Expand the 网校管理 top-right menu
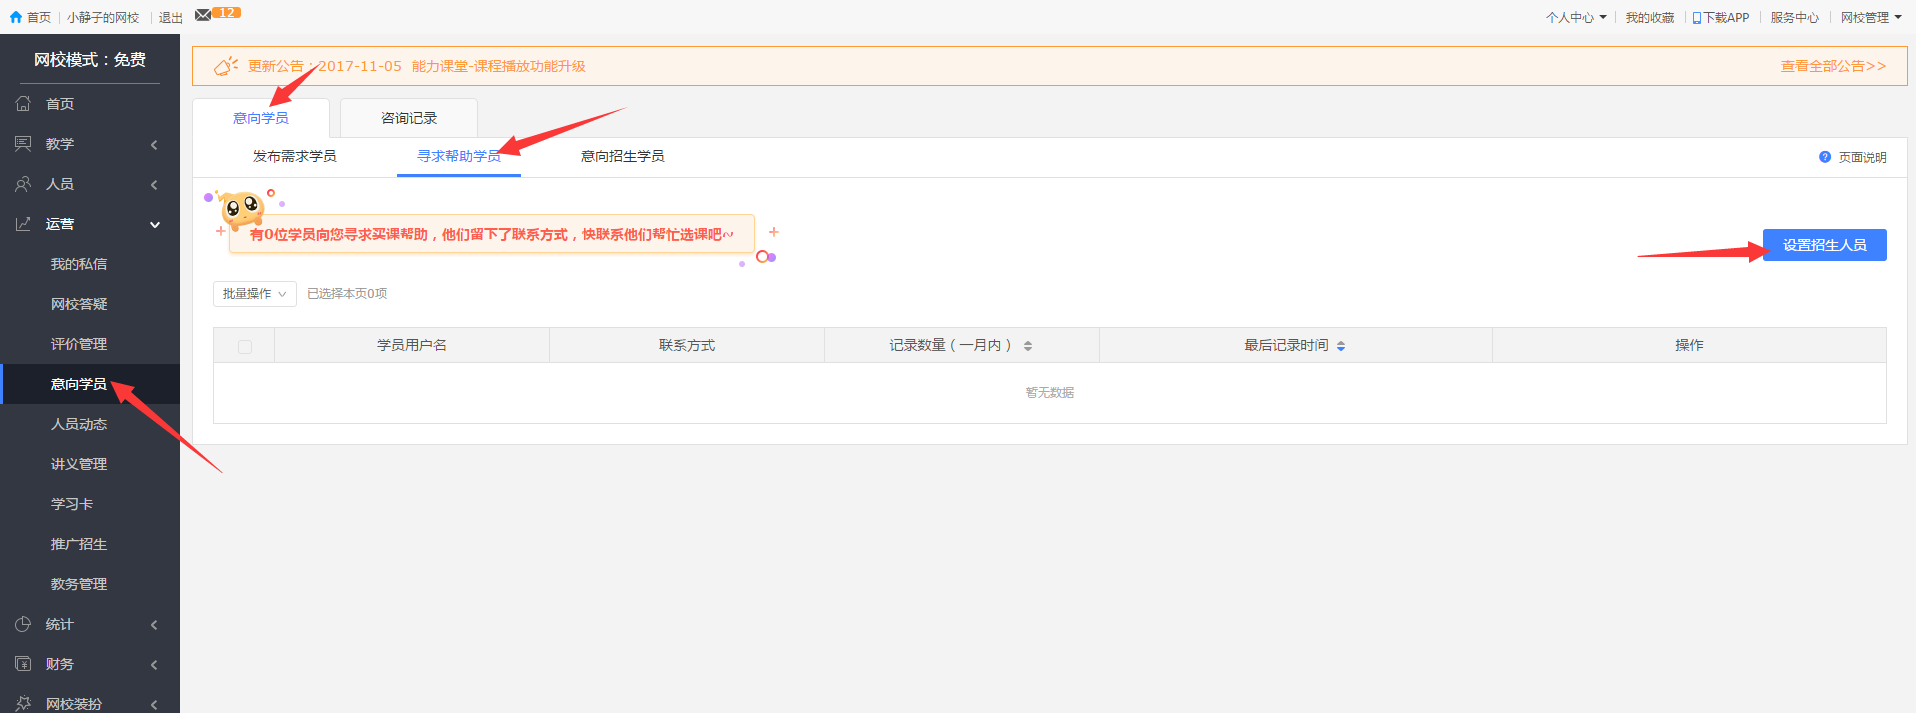The image size is (1916, 713). point(1870,18)
